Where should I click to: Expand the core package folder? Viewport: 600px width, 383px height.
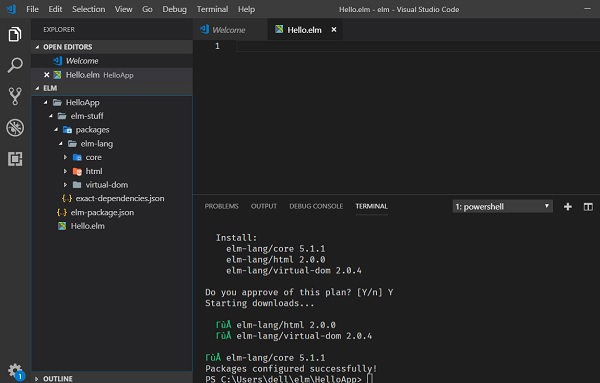65,157
